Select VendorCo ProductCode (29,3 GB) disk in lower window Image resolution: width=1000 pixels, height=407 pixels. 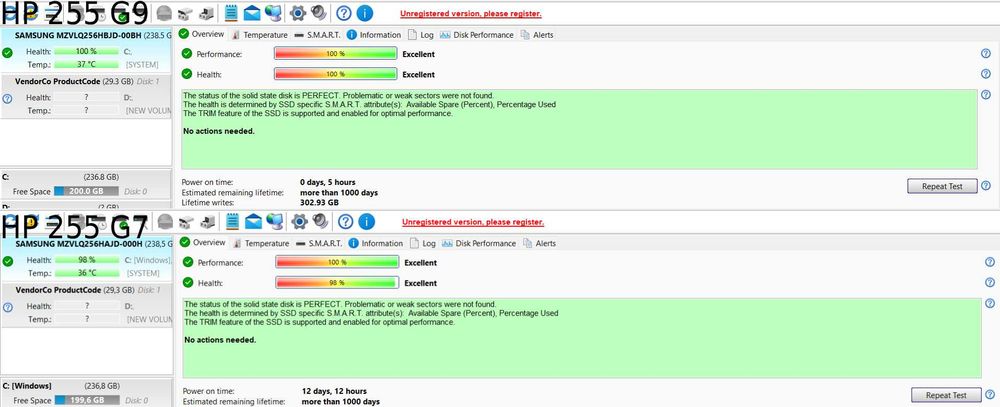coord(86,305)
